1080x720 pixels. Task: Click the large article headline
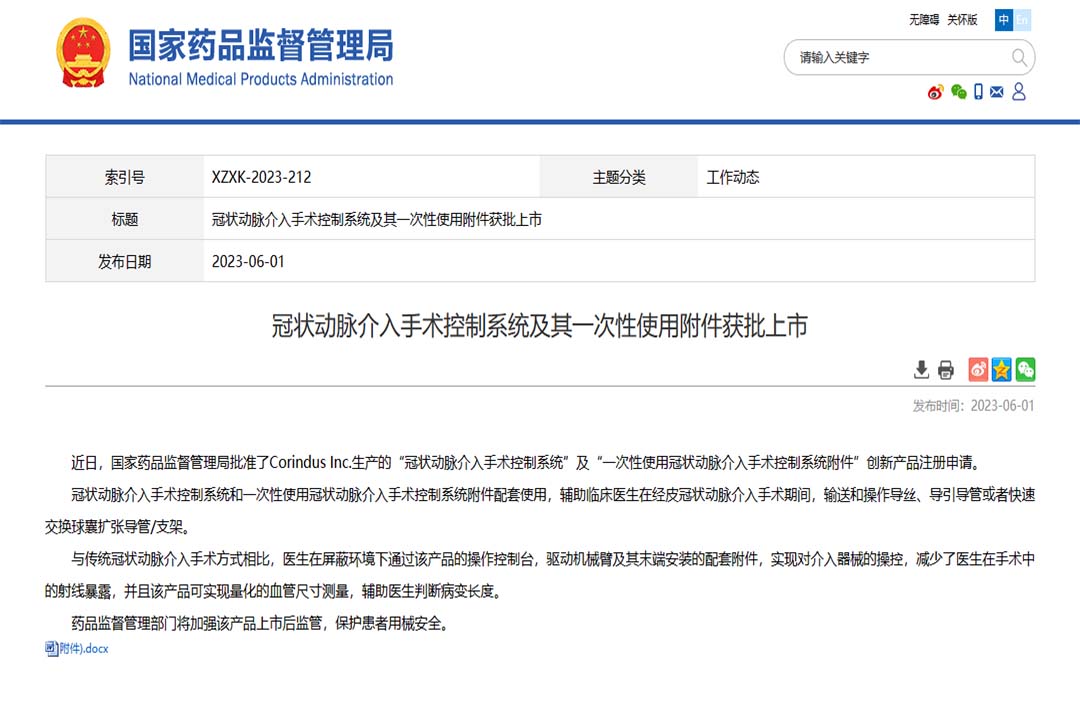[x=539, y=326]
